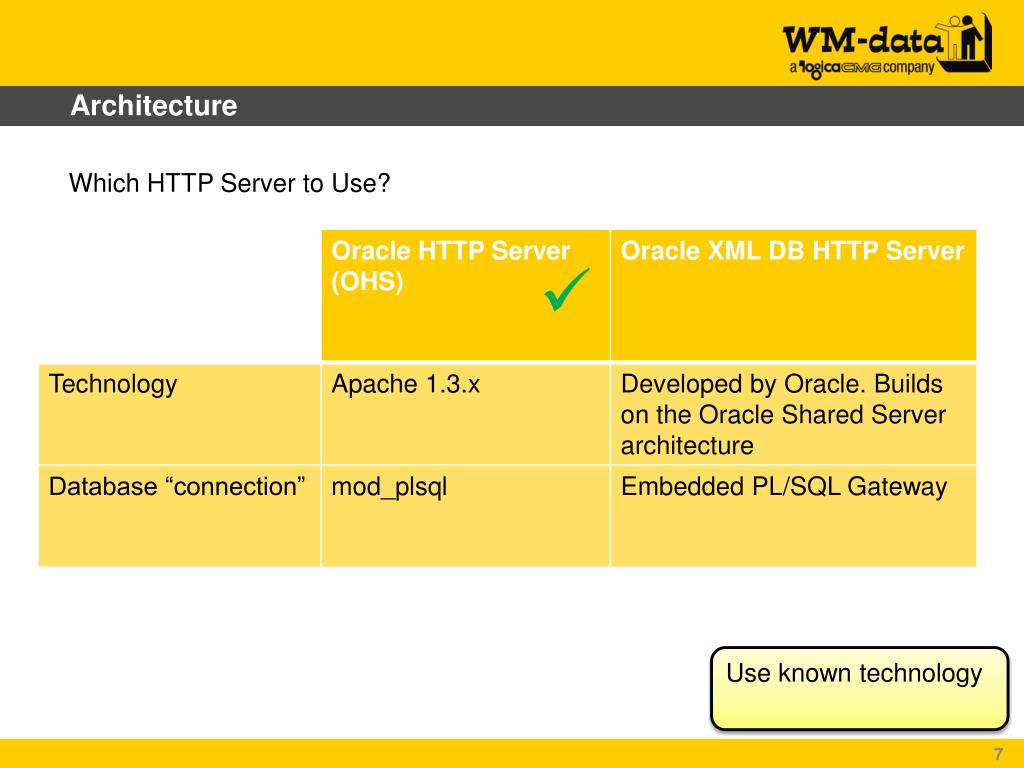Click the 'mod_plsql' table cell
Screen dimensions: 1024x768
pyautogui.click(x=466, y=516)
